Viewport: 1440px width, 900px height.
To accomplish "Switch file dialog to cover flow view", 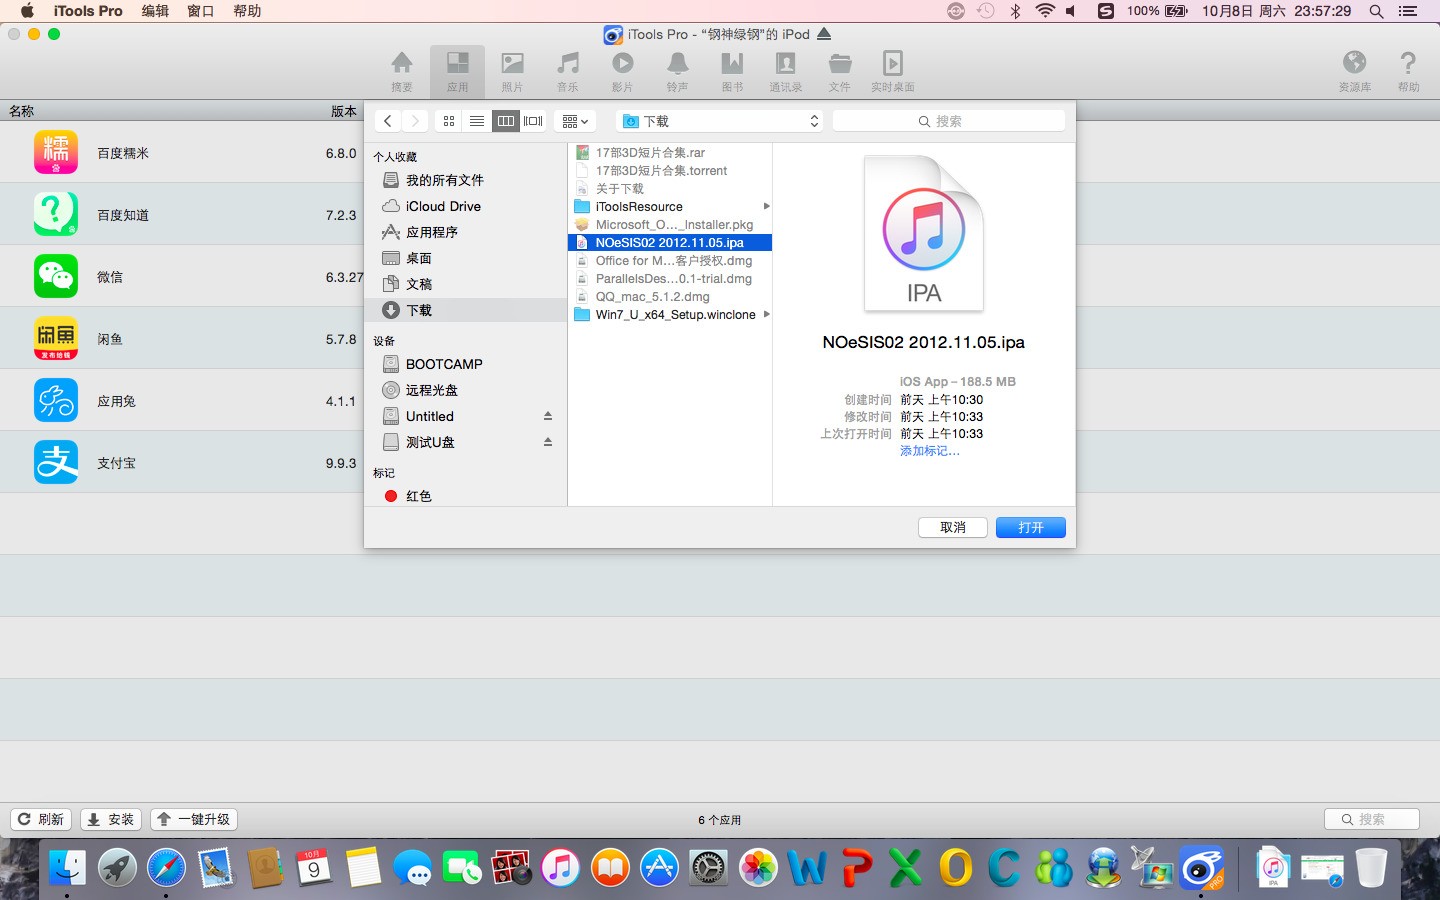I will [x=533, y=121].
